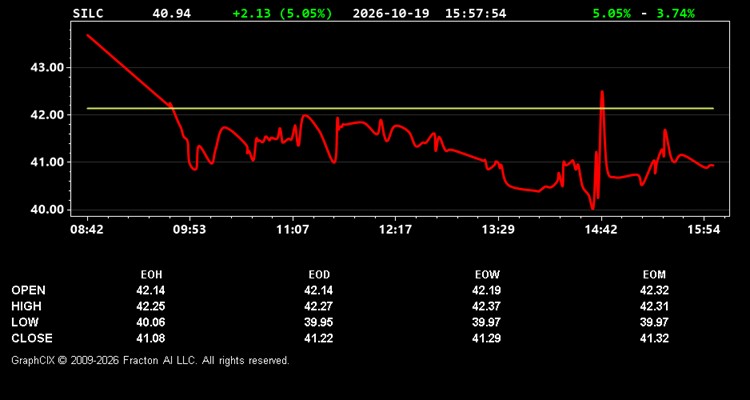Image resolution: width=750 pixels, height=400 pixels.
Task: Select EOH LOW cell 40.06
Action: 150,322
